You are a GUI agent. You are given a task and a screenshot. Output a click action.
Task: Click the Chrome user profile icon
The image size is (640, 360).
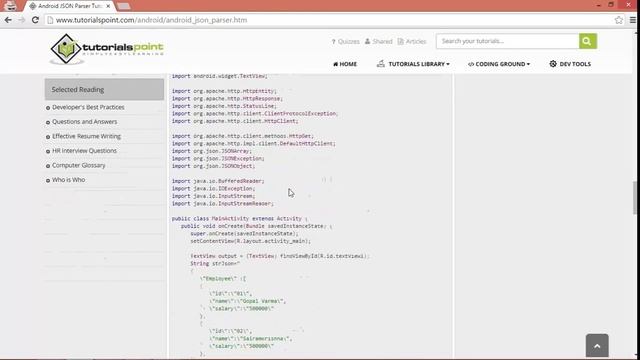(x=11, y=6)
